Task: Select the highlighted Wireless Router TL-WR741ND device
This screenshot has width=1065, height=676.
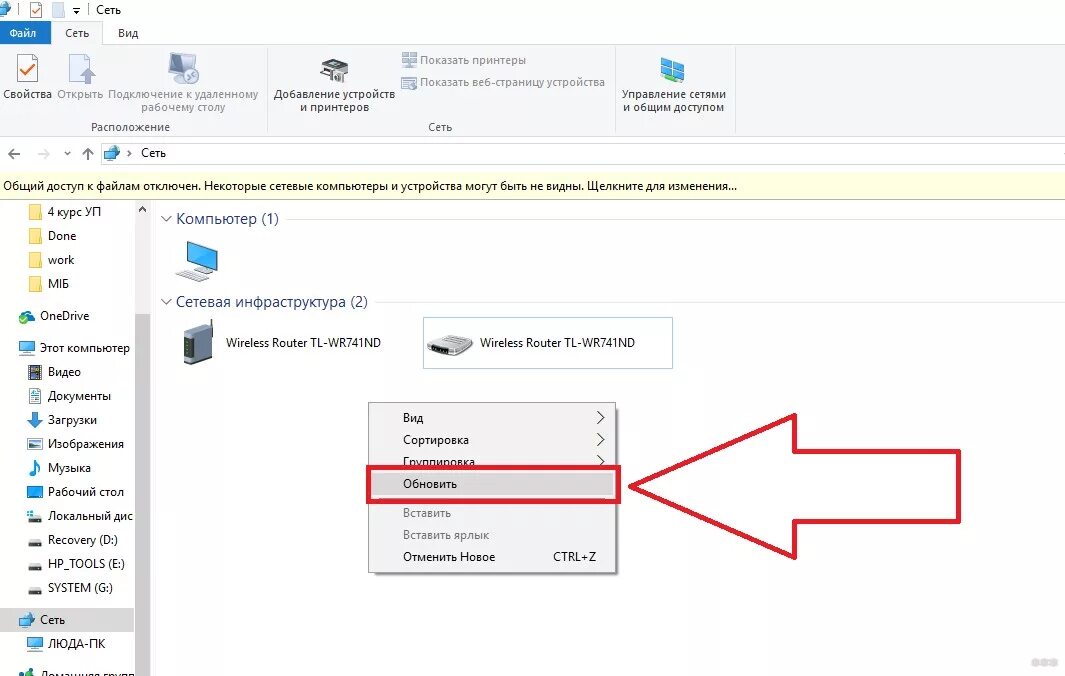Action: pos(547,343)
